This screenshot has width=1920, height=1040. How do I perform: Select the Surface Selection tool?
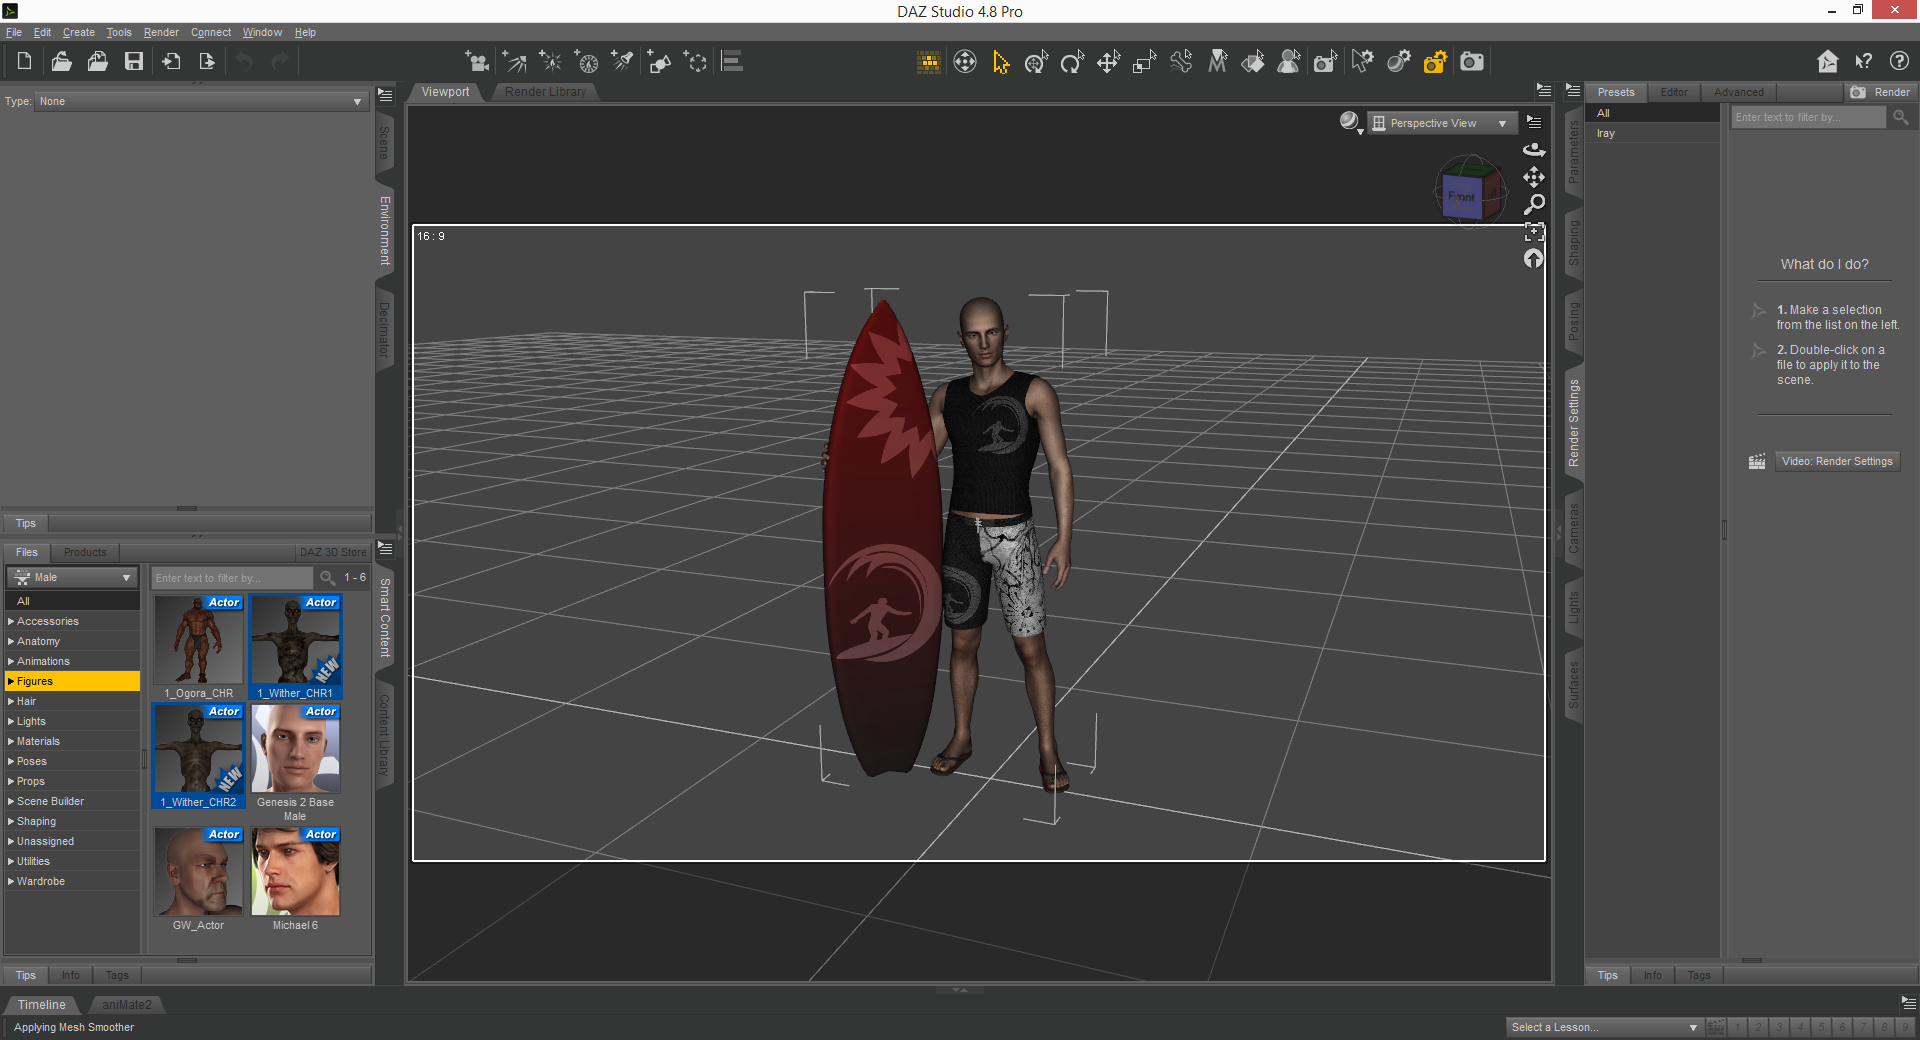coord(1253,62)
